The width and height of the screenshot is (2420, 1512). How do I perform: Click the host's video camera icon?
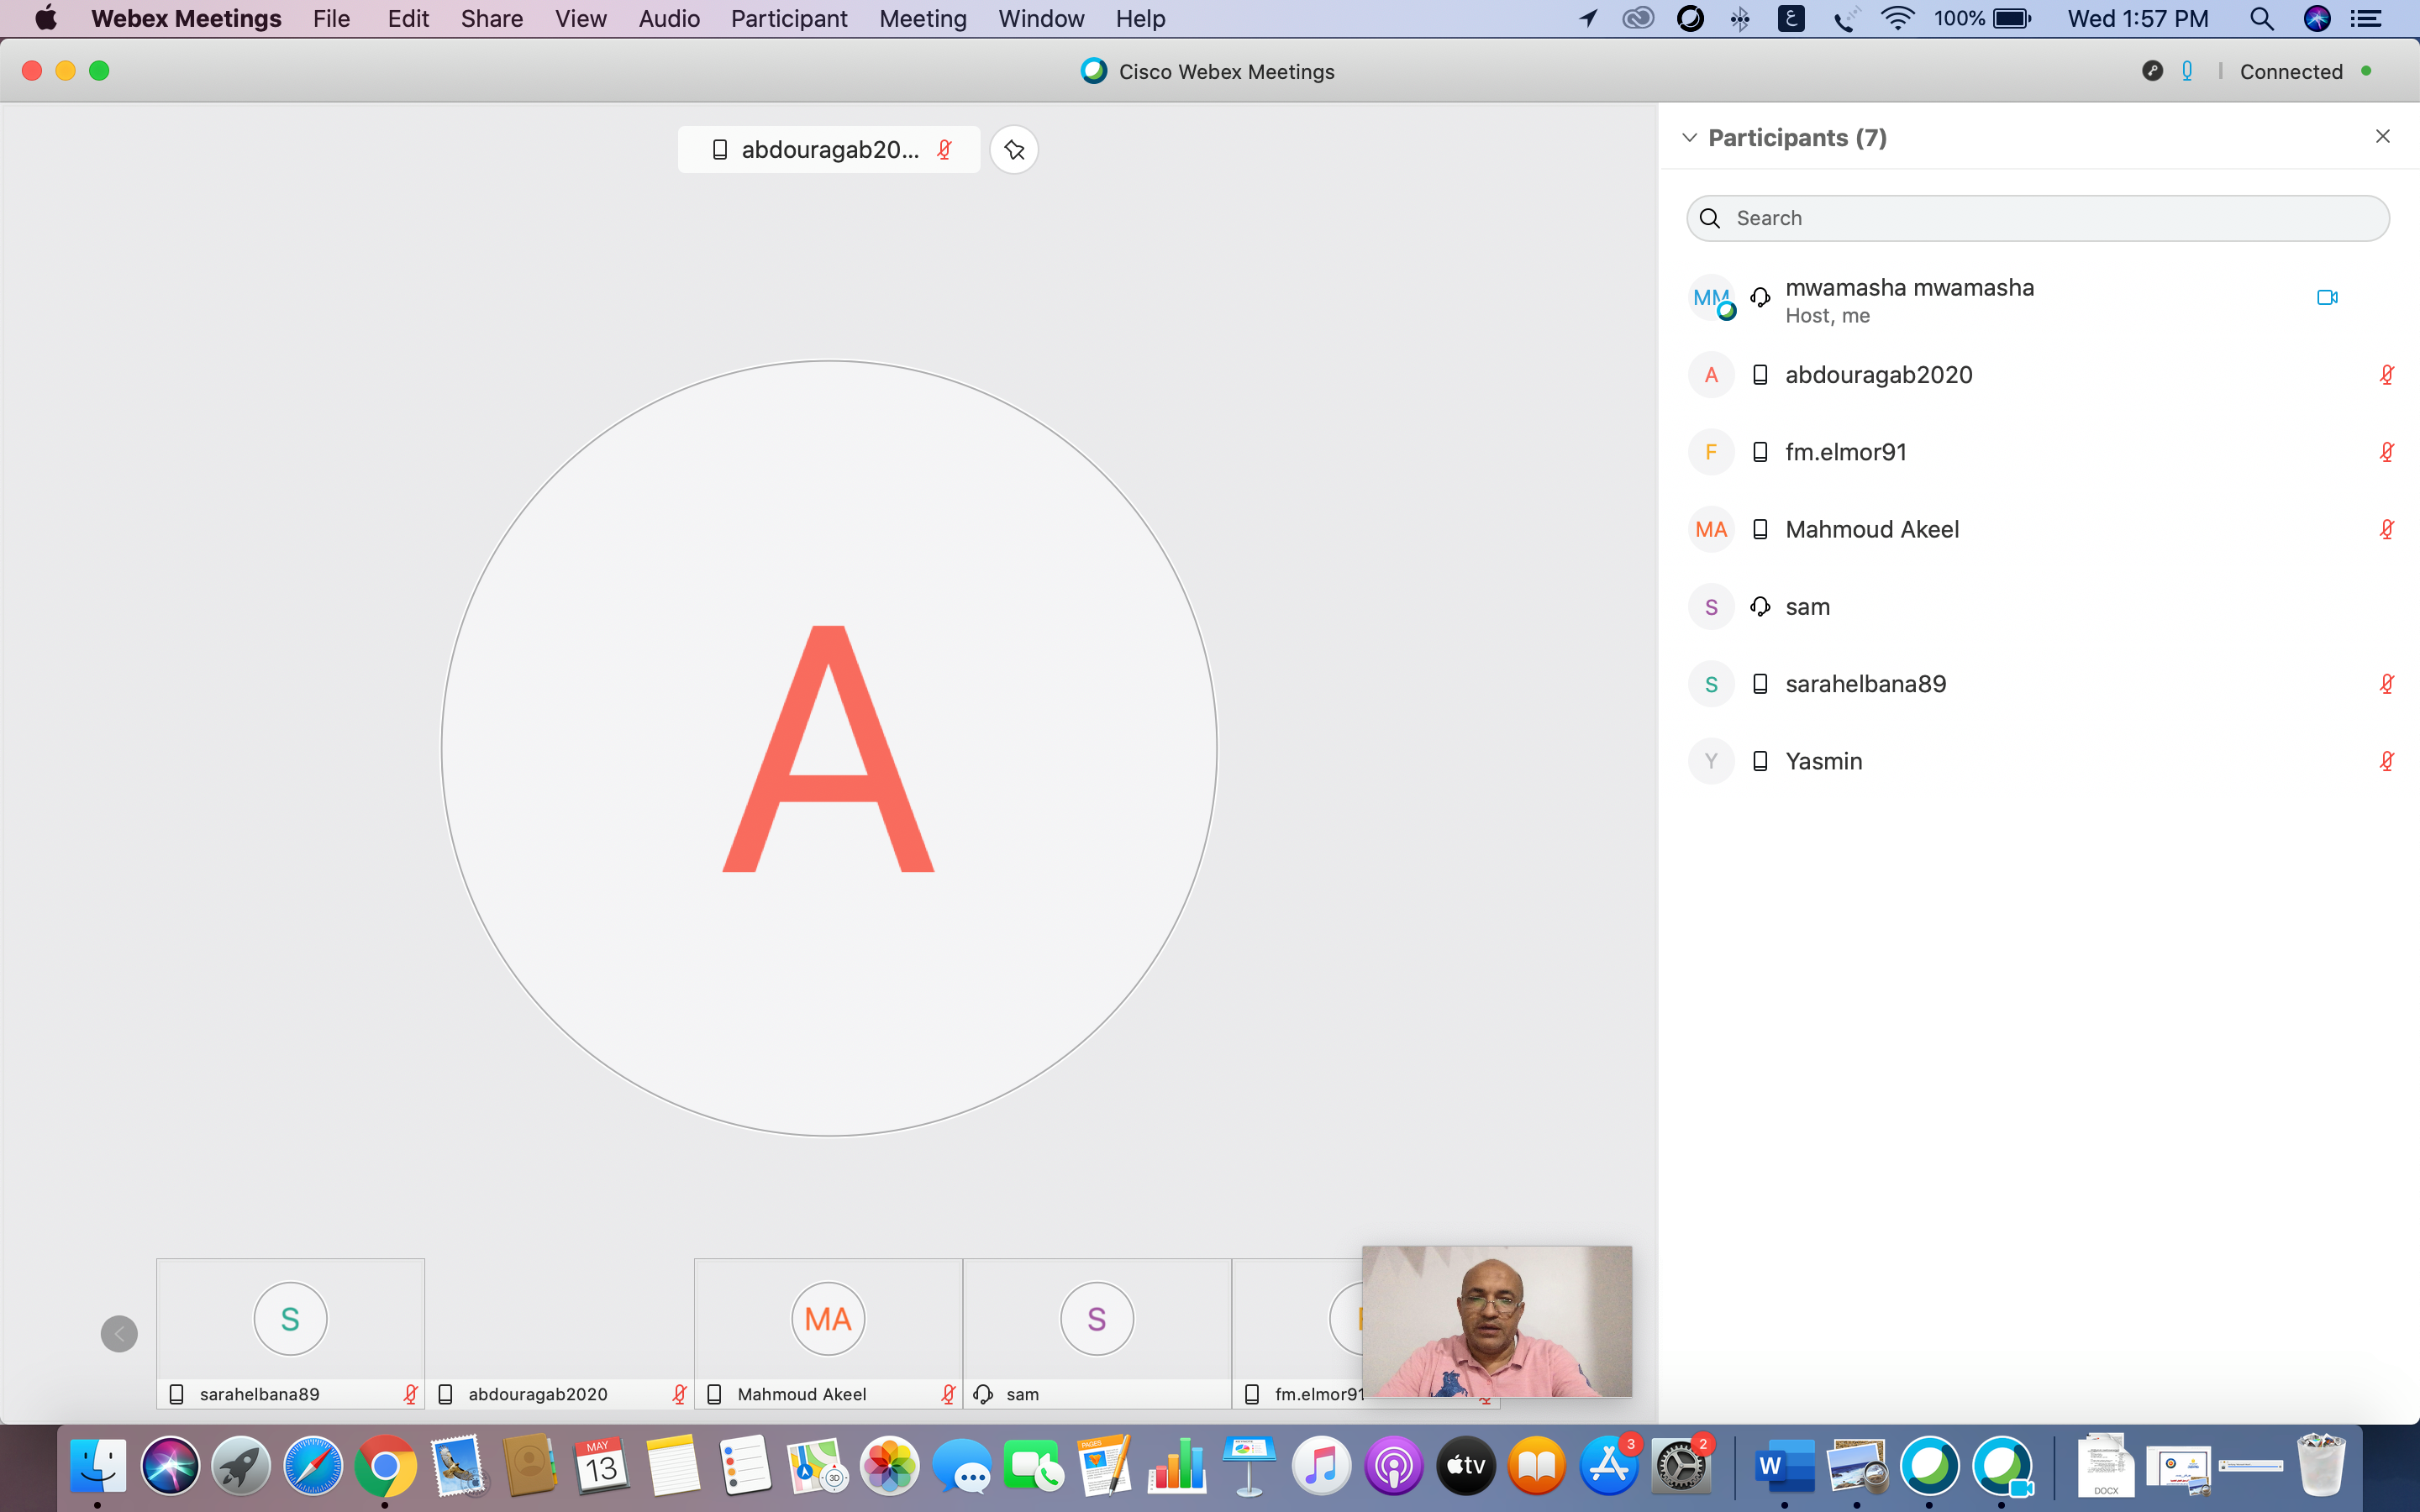point(2327,297)
